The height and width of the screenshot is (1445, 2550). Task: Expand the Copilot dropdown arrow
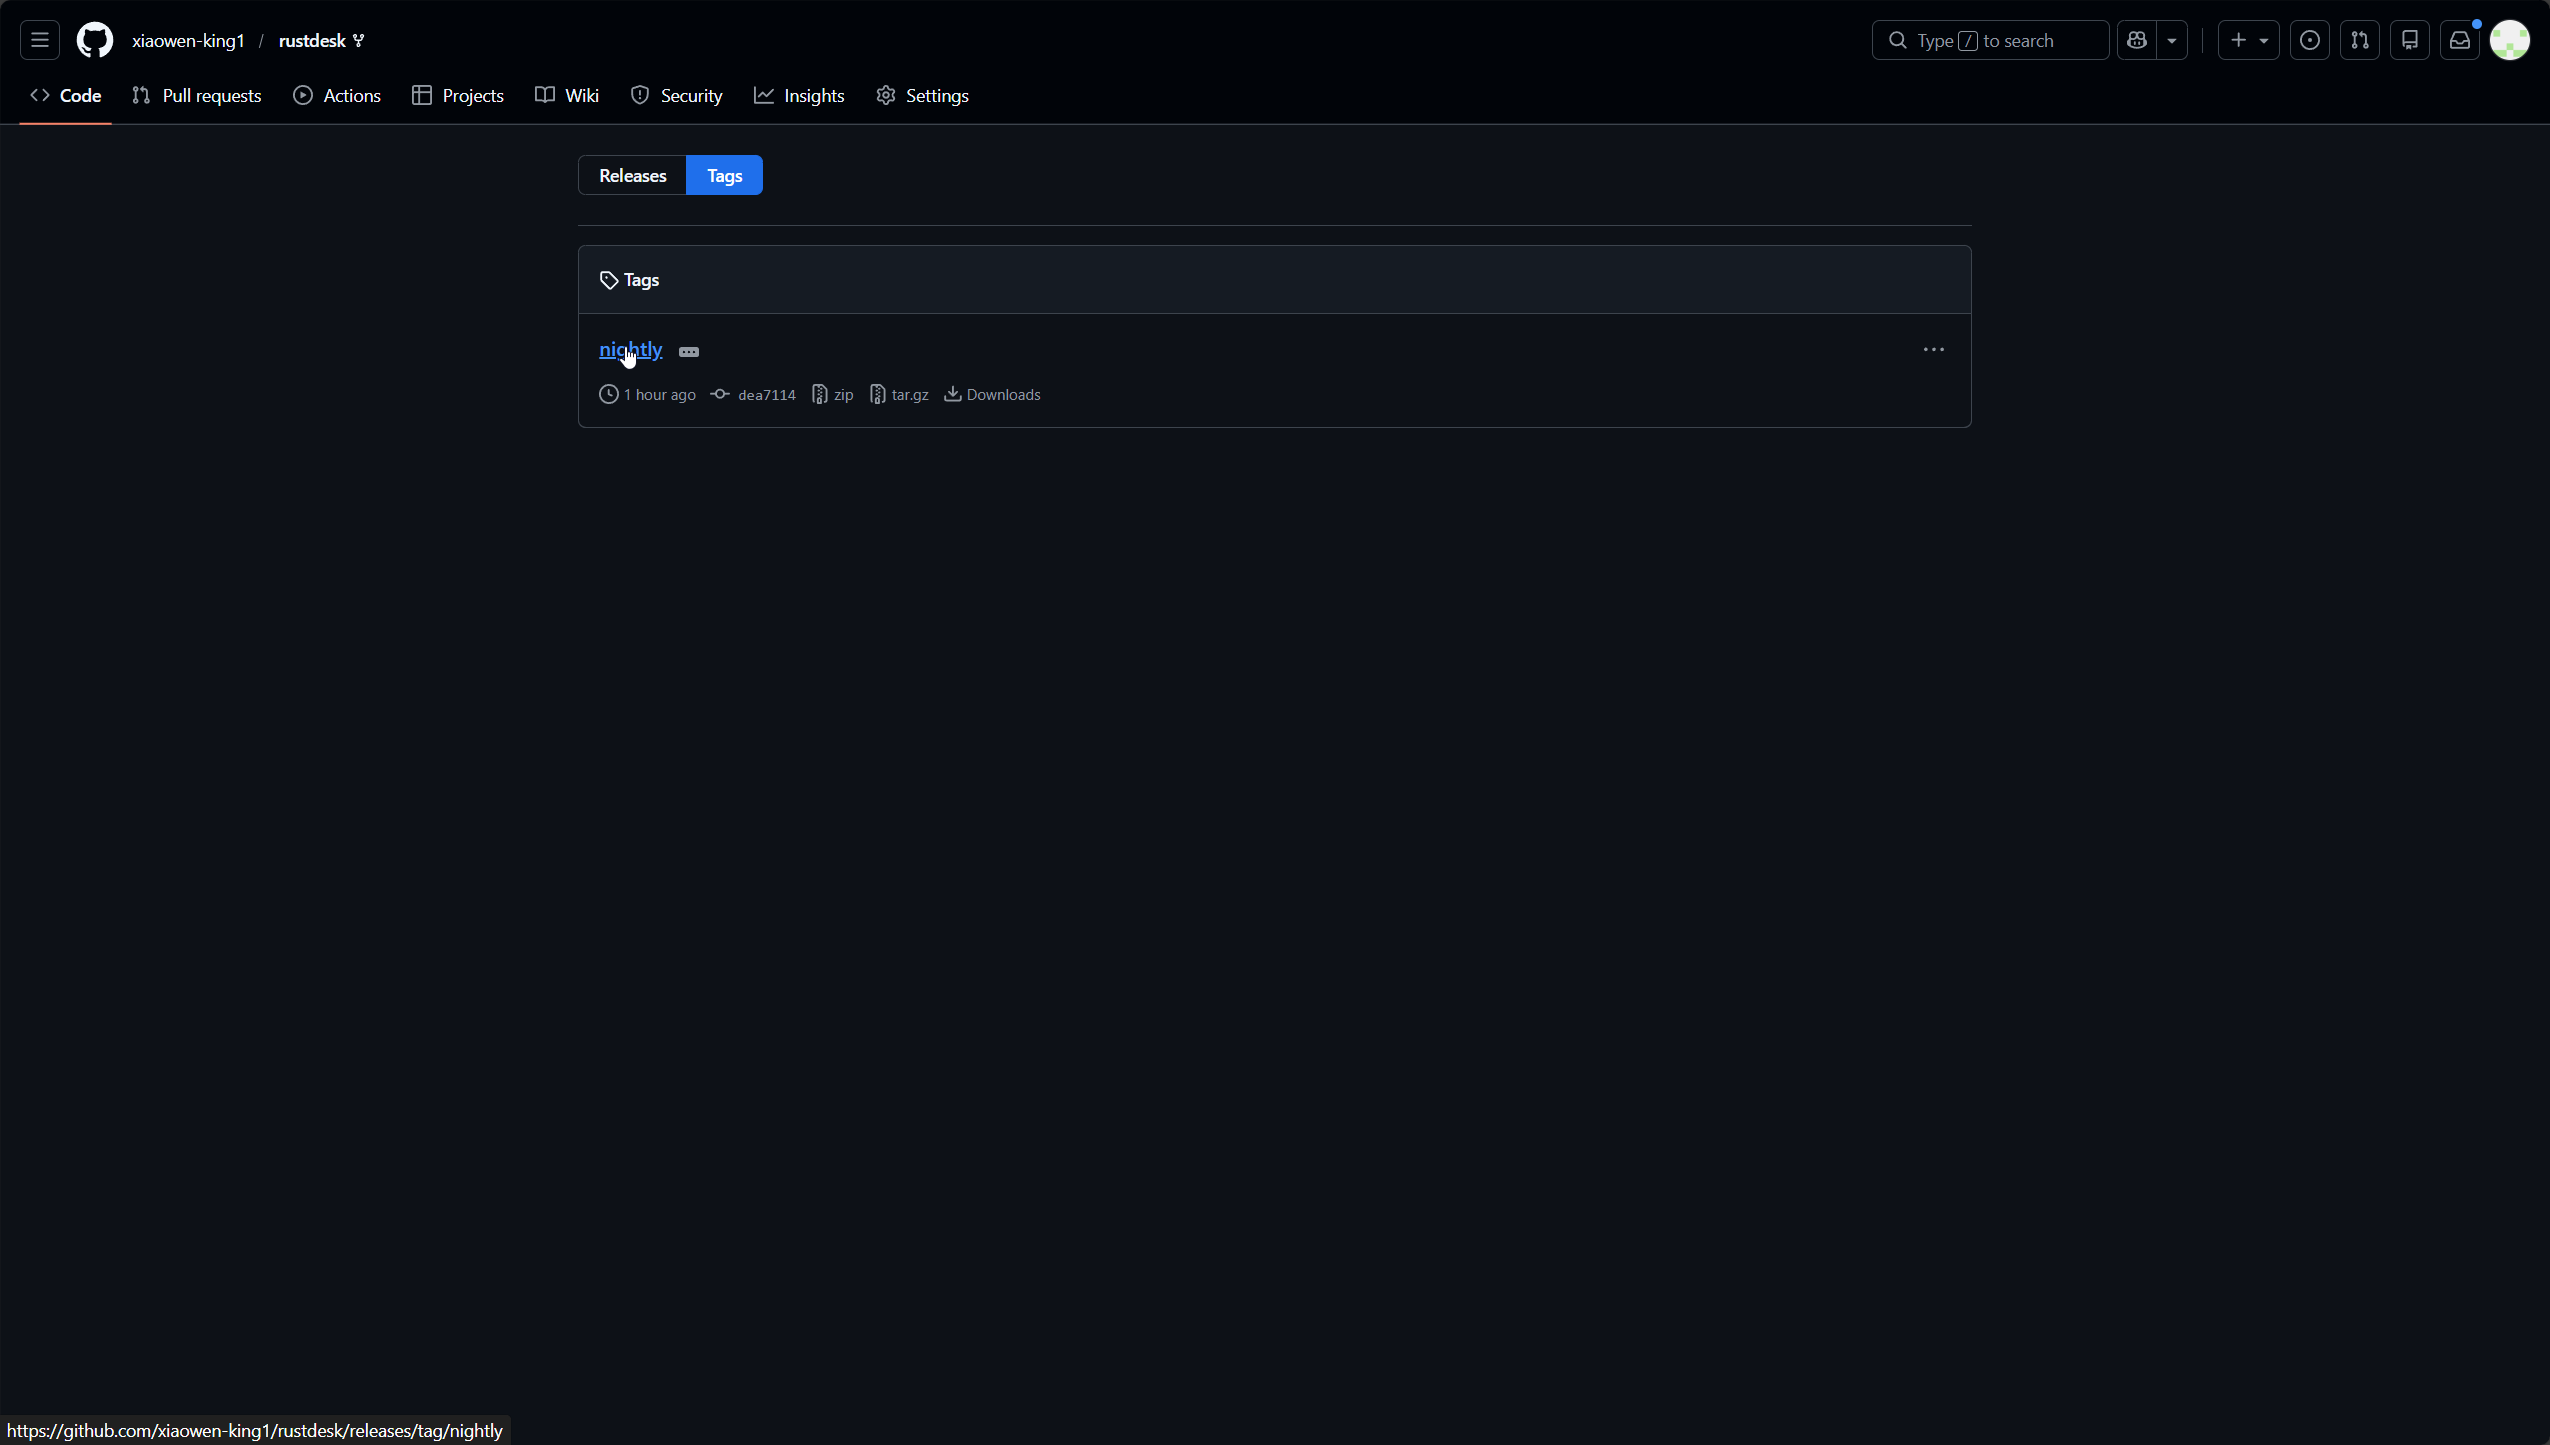[2172, 40]
